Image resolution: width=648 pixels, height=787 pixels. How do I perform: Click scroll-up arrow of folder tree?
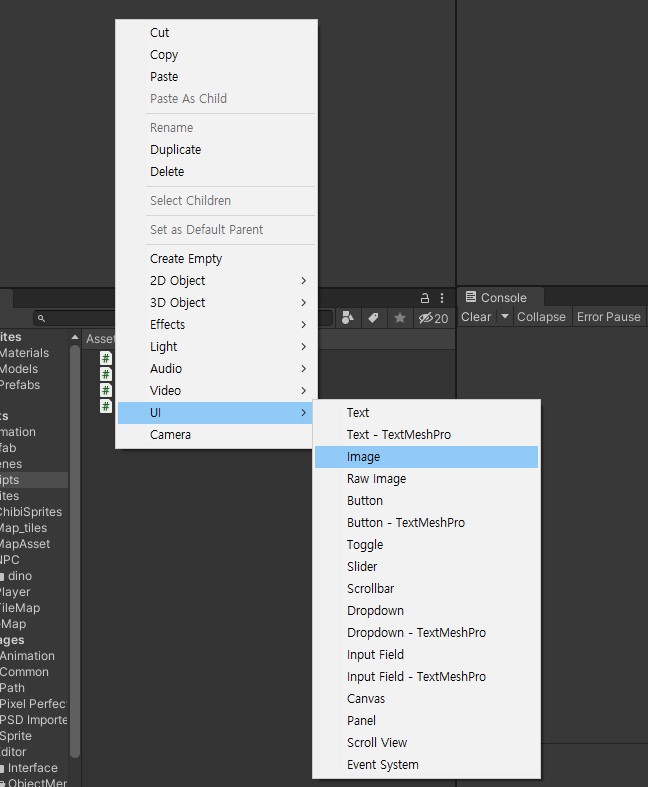[75, 337]
